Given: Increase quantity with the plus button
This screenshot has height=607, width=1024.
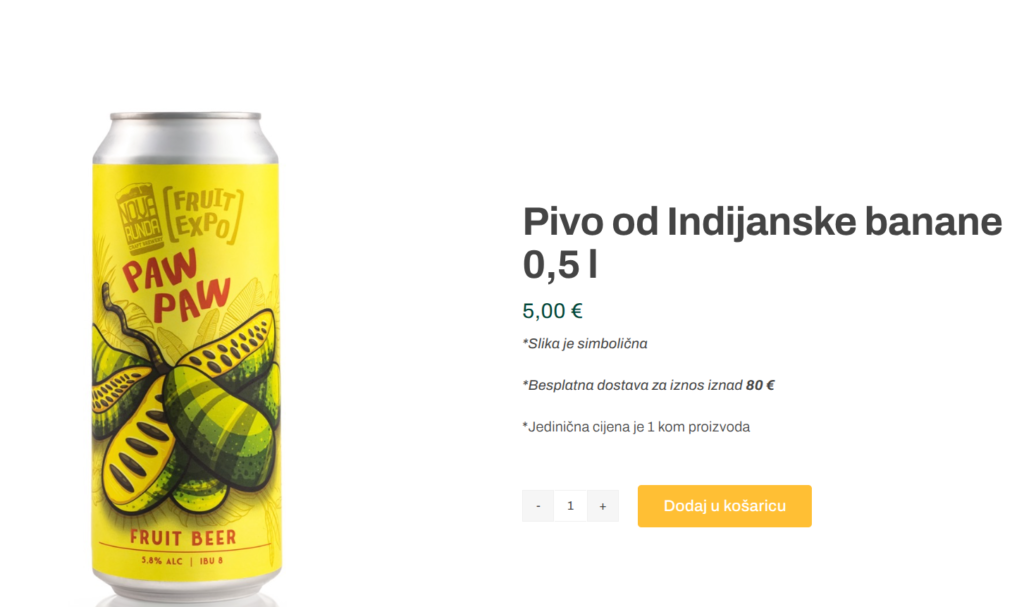Looking at the screenshot, I should 603,506.
